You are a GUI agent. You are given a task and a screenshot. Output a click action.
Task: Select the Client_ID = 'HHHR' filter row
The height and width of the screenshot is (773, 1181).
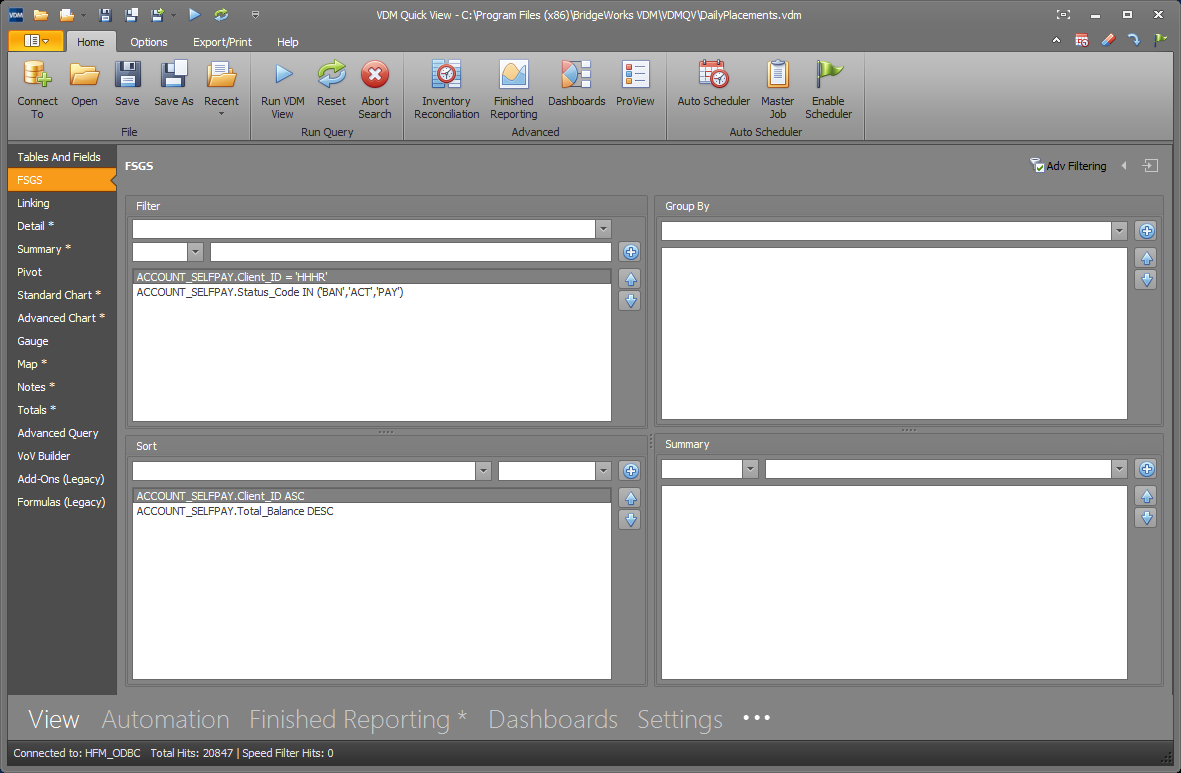[x=372, y=277]
